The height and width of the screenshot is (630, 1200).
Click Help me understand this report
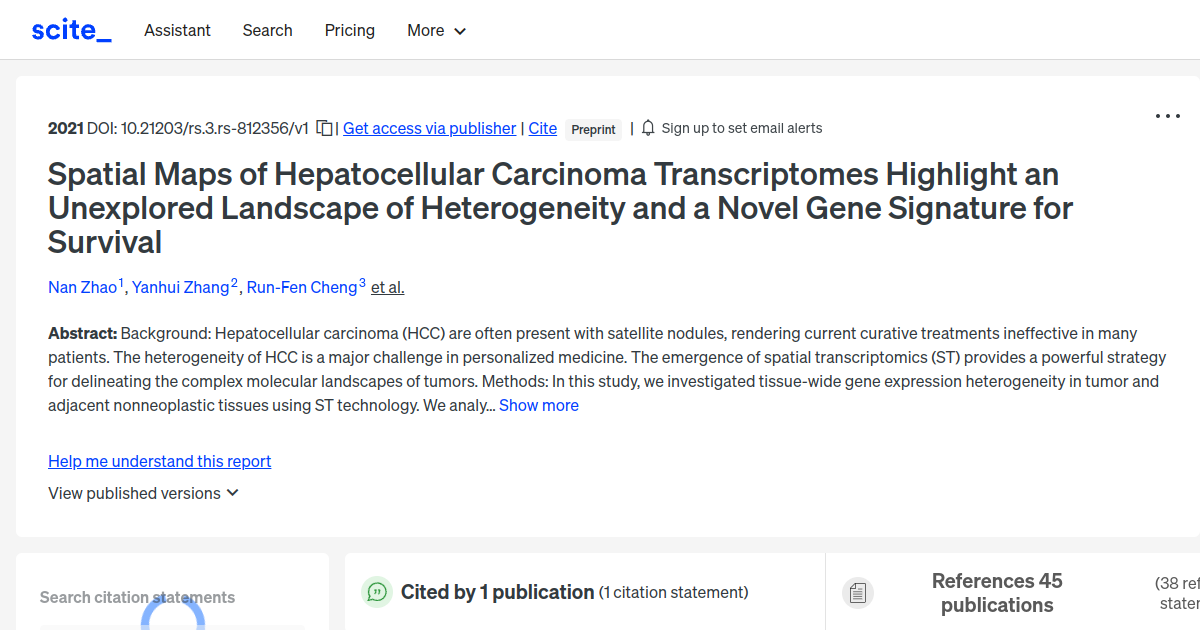(x=159, y=461)
